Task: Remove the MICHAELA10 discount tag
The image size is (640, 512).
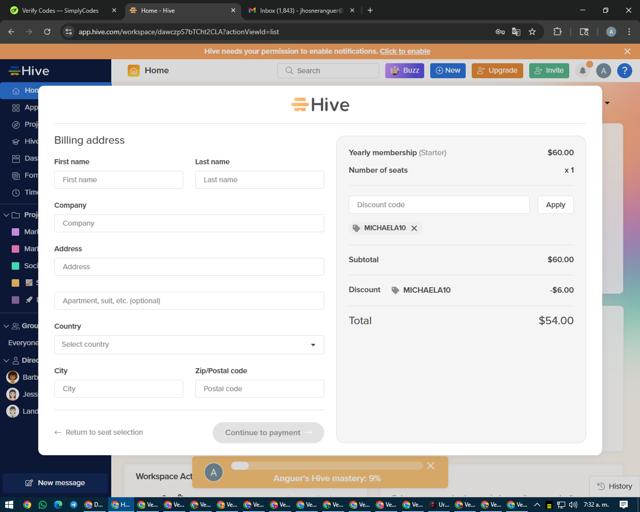Action: [x=414, y=228]
